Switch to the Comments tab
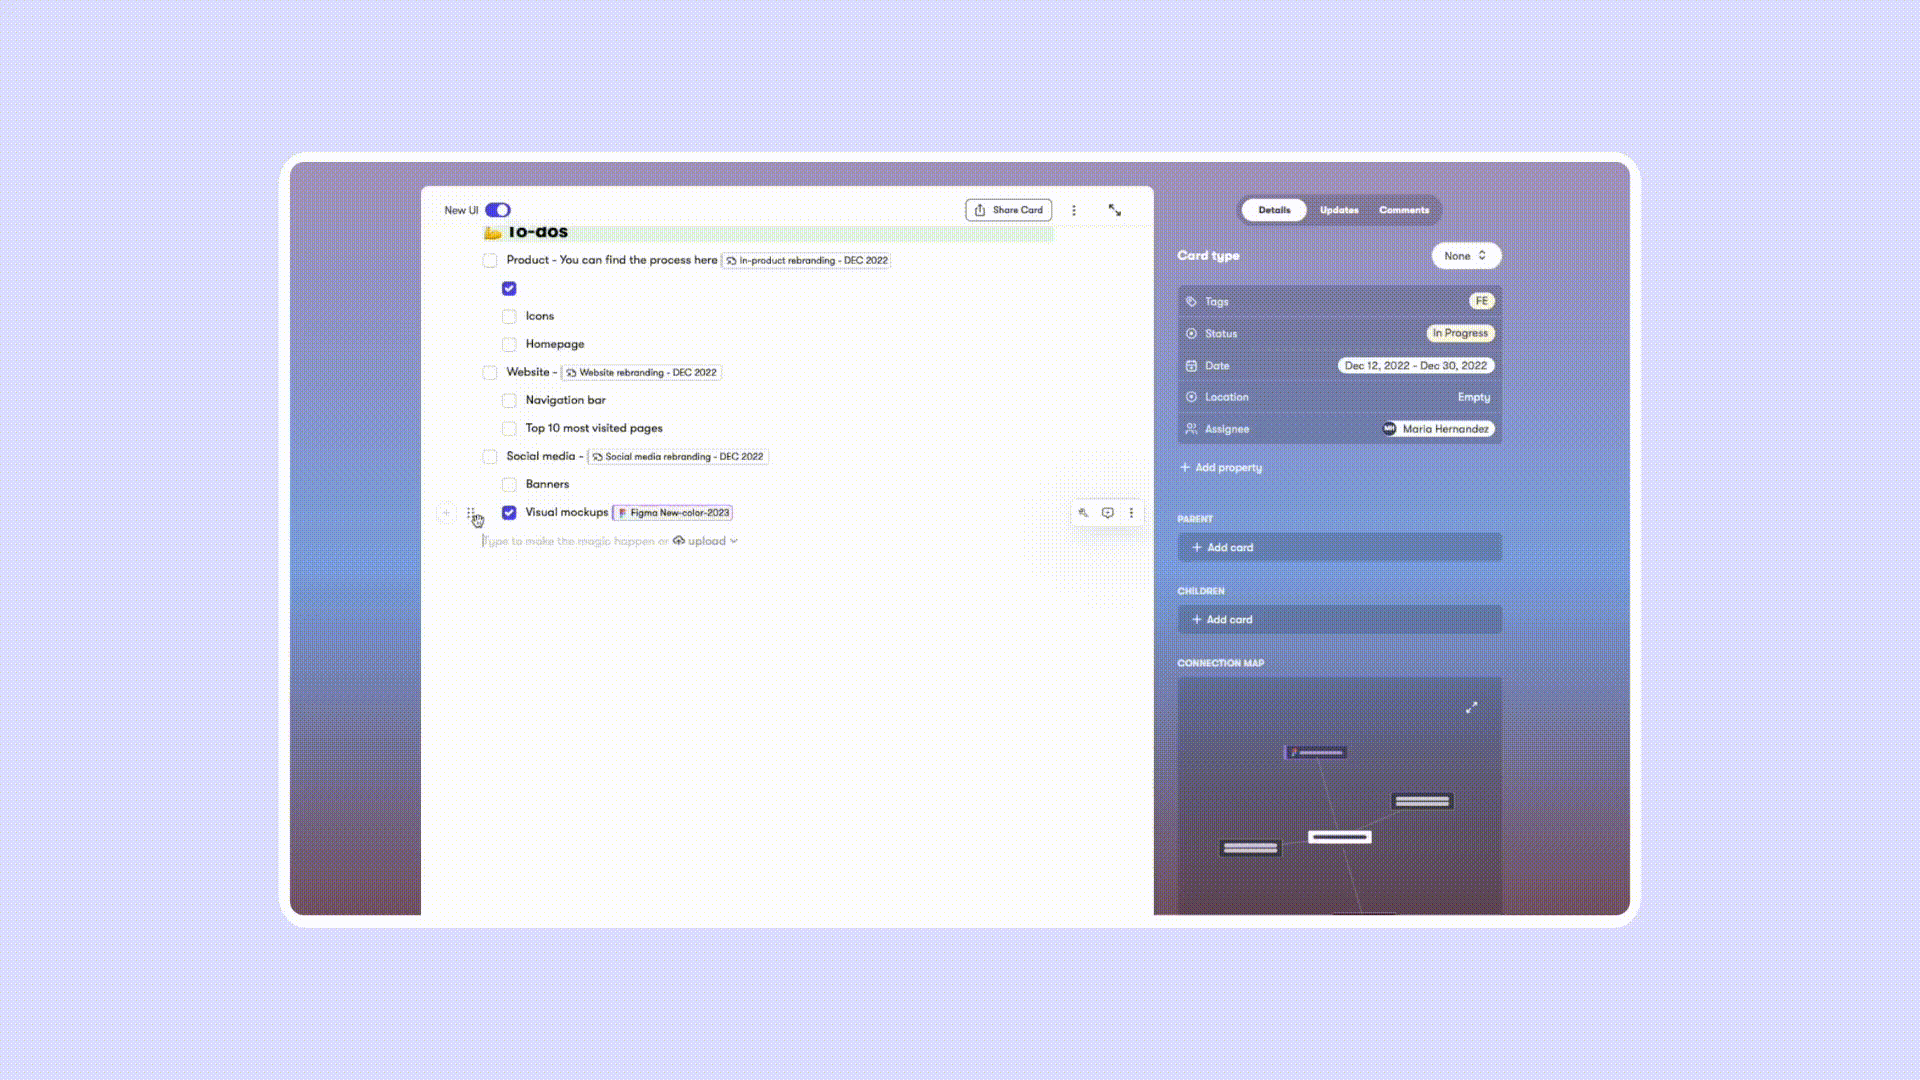Screen dimensions: 1920x1080 click(x=1403, y=210)
